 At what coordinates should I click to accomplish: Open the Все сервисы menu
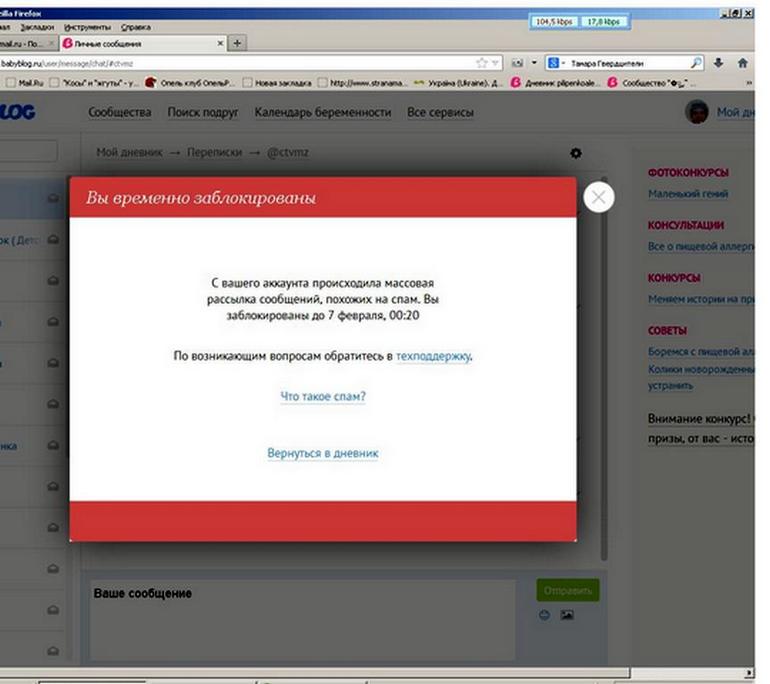[x=440, y=112]
